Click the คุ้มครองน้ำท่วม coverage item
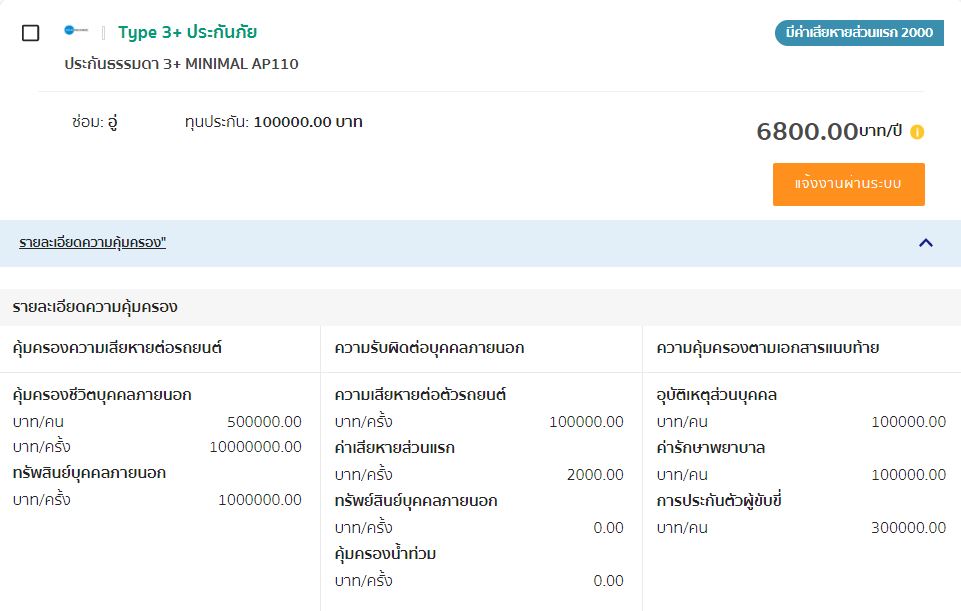 (x=385, y=553)
